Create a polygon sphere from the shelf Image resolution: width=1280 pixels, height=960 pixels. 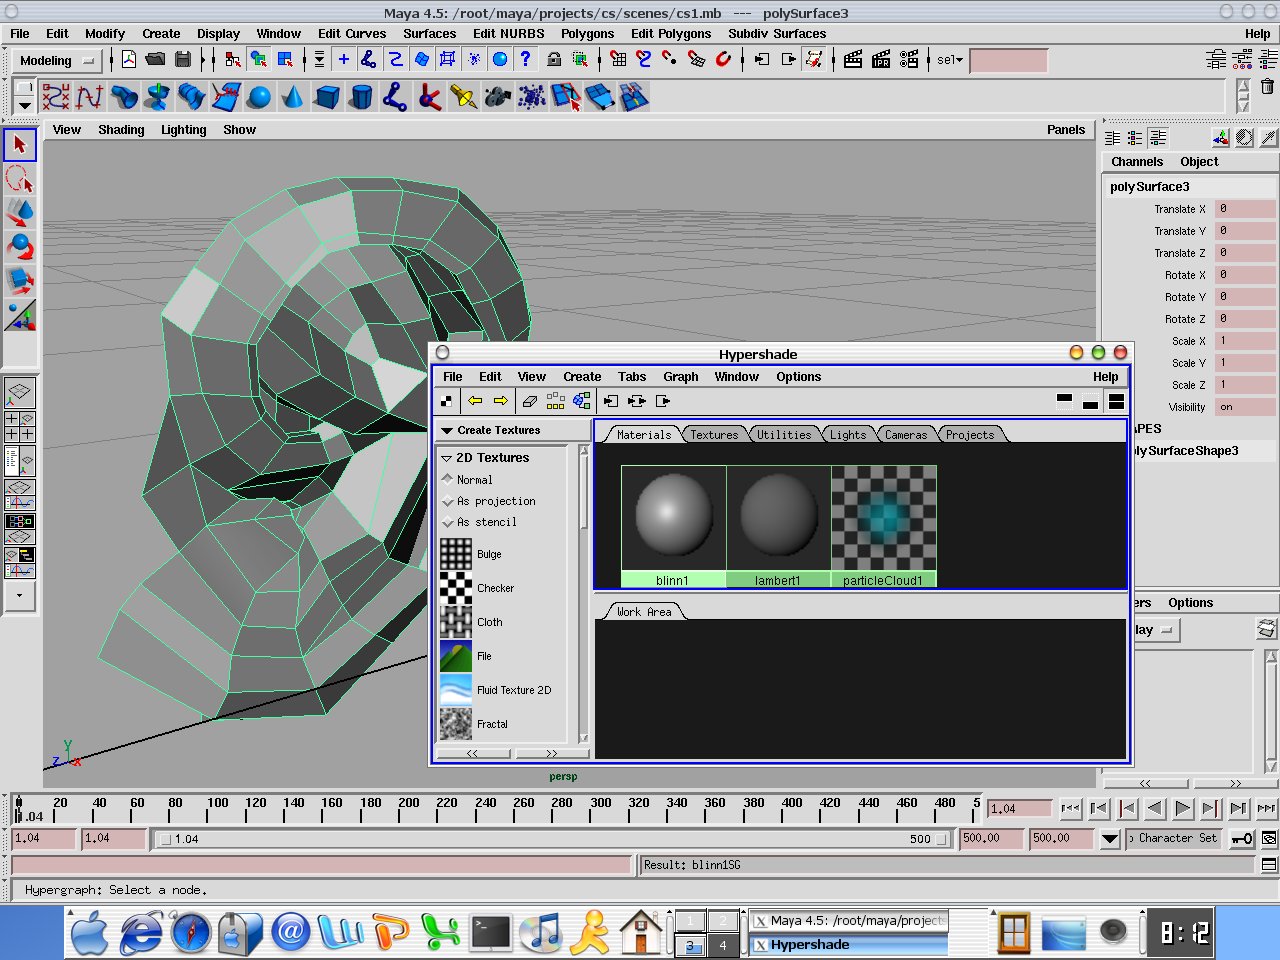pyautogui.click(x=259, y=97)
